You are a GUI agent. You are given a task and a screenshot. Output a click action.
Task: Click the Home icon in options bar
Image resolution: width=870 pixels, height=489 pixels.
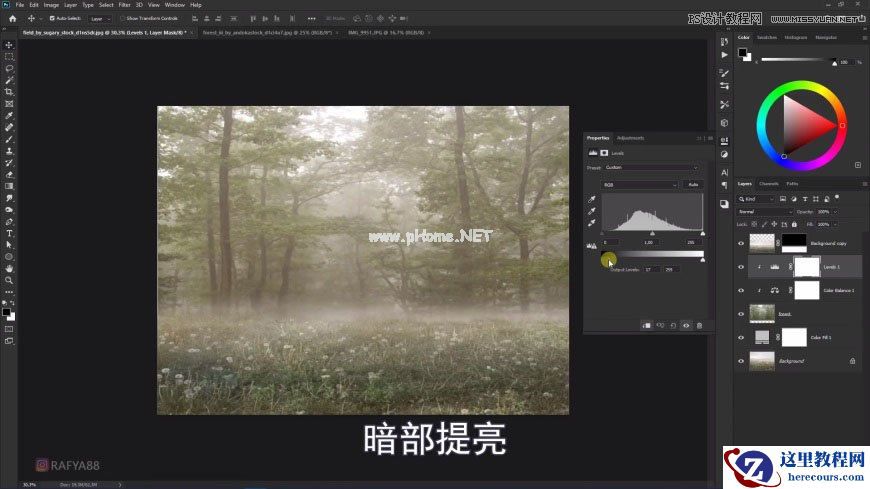pyautogui.click(x=12, y=18)
